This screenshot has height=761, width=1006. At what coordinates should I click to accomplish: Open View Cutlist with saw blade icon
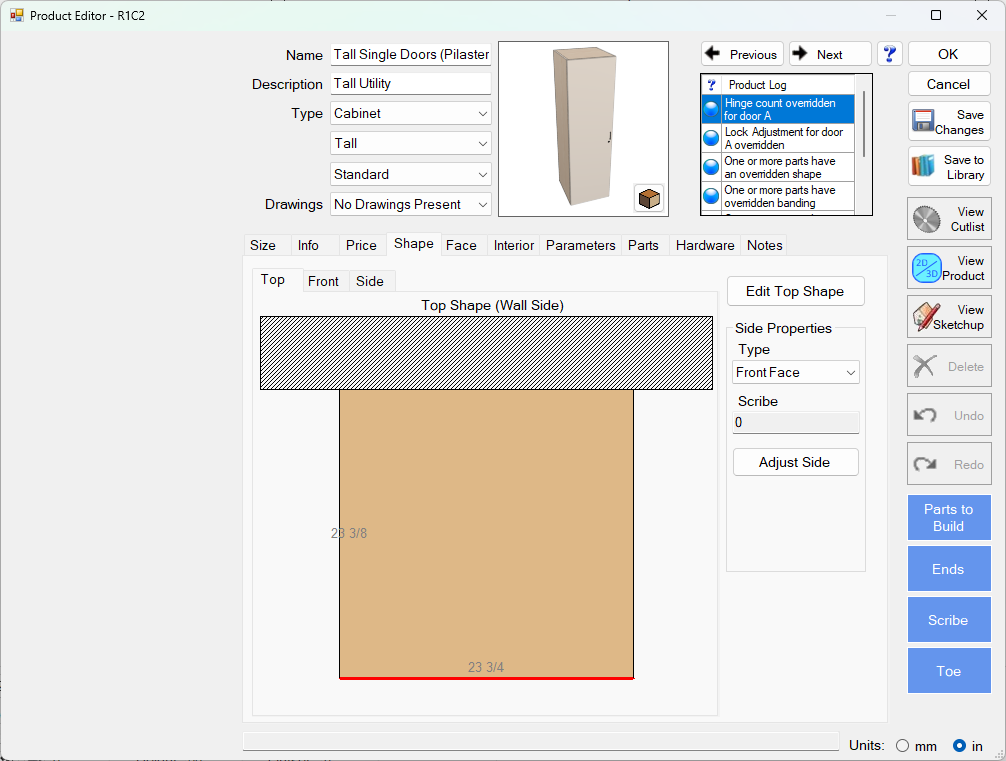[x=949, y=219]
